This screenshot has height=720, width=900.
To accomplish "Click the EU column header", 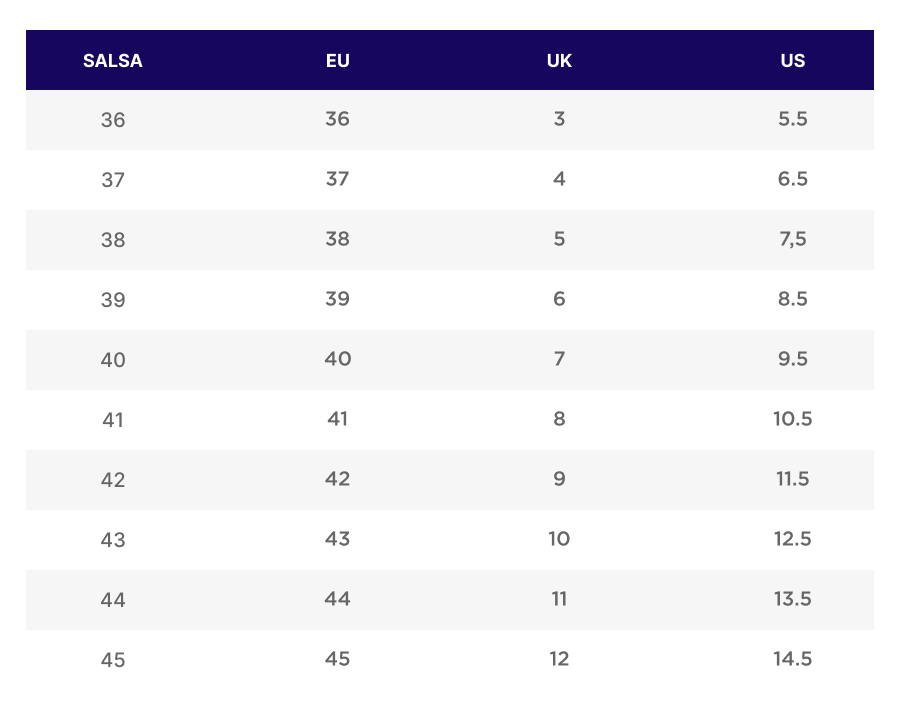I will 338,61.
